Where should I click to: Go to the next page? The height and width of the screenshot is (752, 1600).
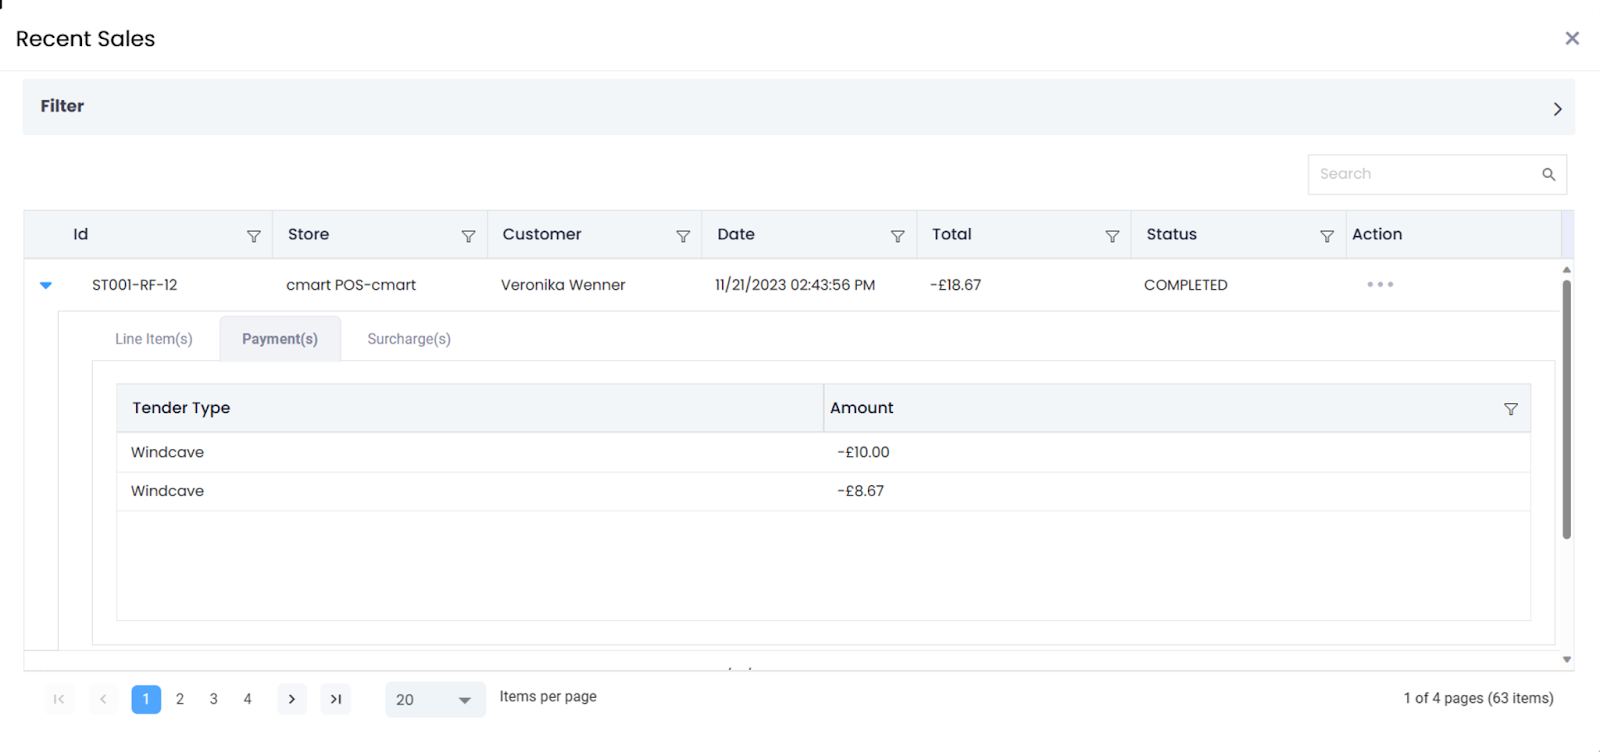(291, 699)
